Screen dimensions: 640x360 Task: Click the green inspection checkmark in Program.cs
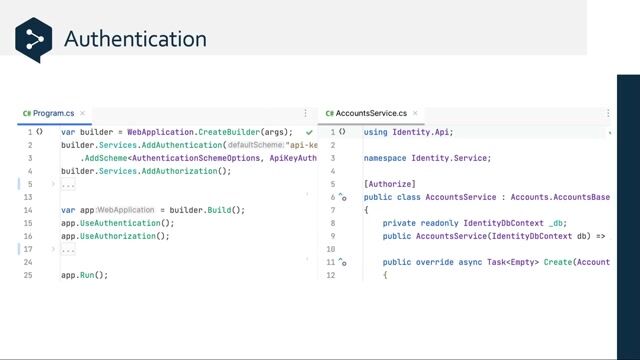tap(309, 132)
